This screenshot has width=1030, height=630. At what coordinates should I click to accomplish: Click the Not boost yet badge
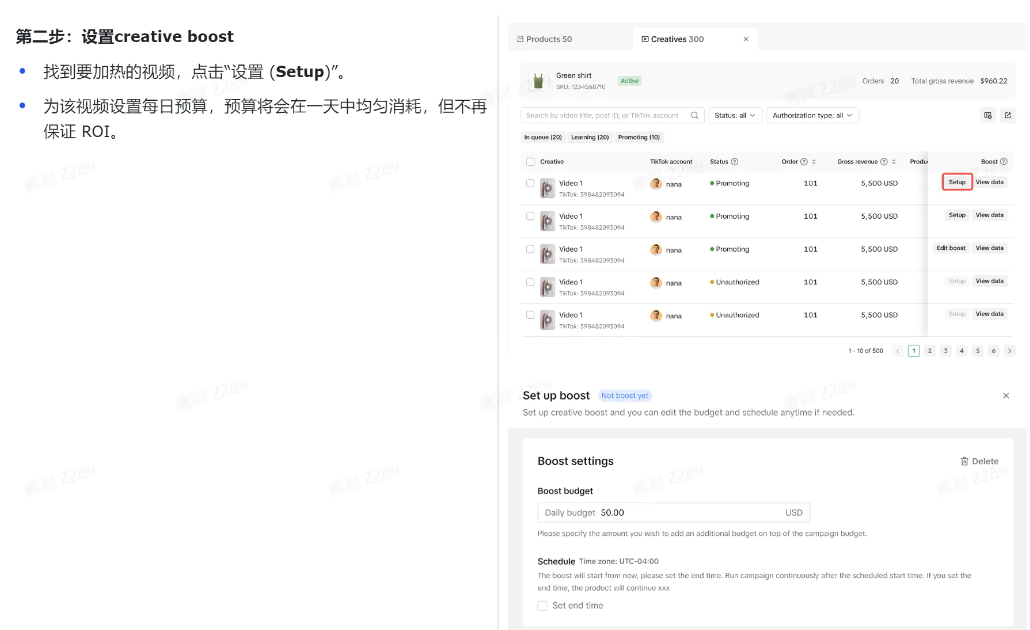625,395
